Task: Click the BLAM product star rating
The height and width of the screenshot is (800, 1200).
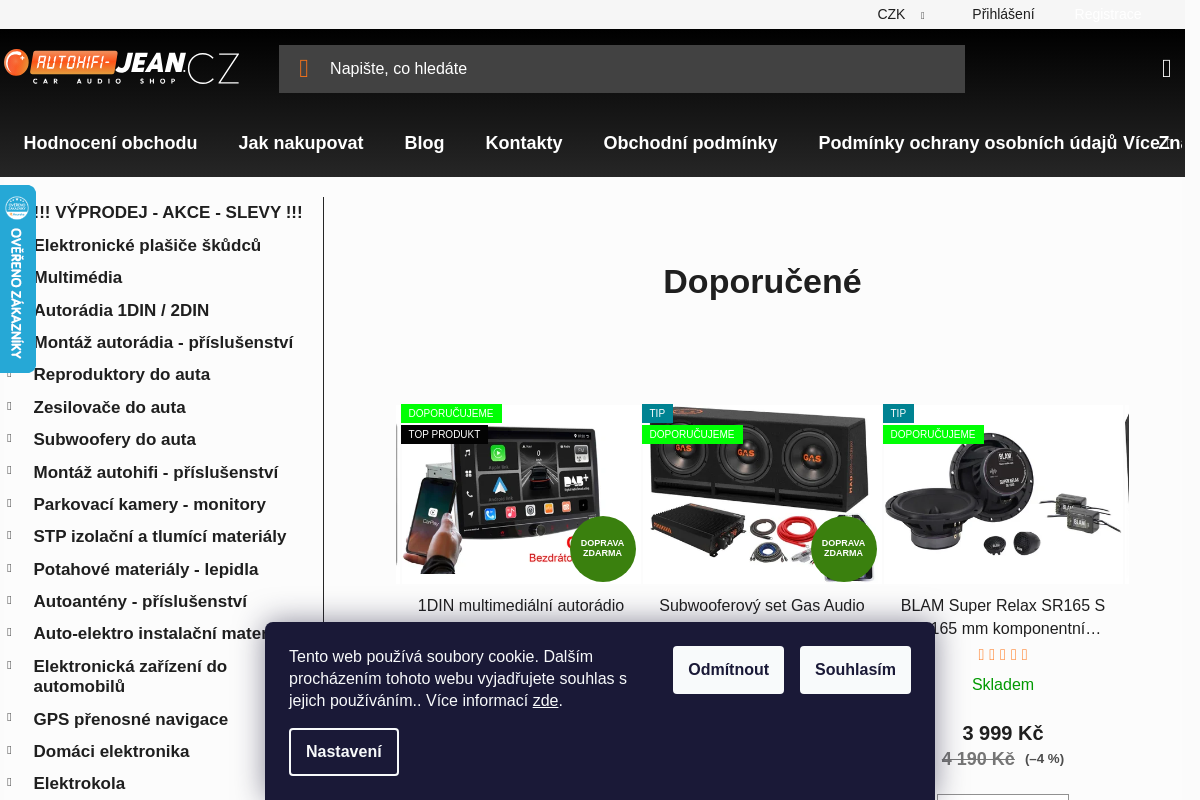Action: [1003, 655]
